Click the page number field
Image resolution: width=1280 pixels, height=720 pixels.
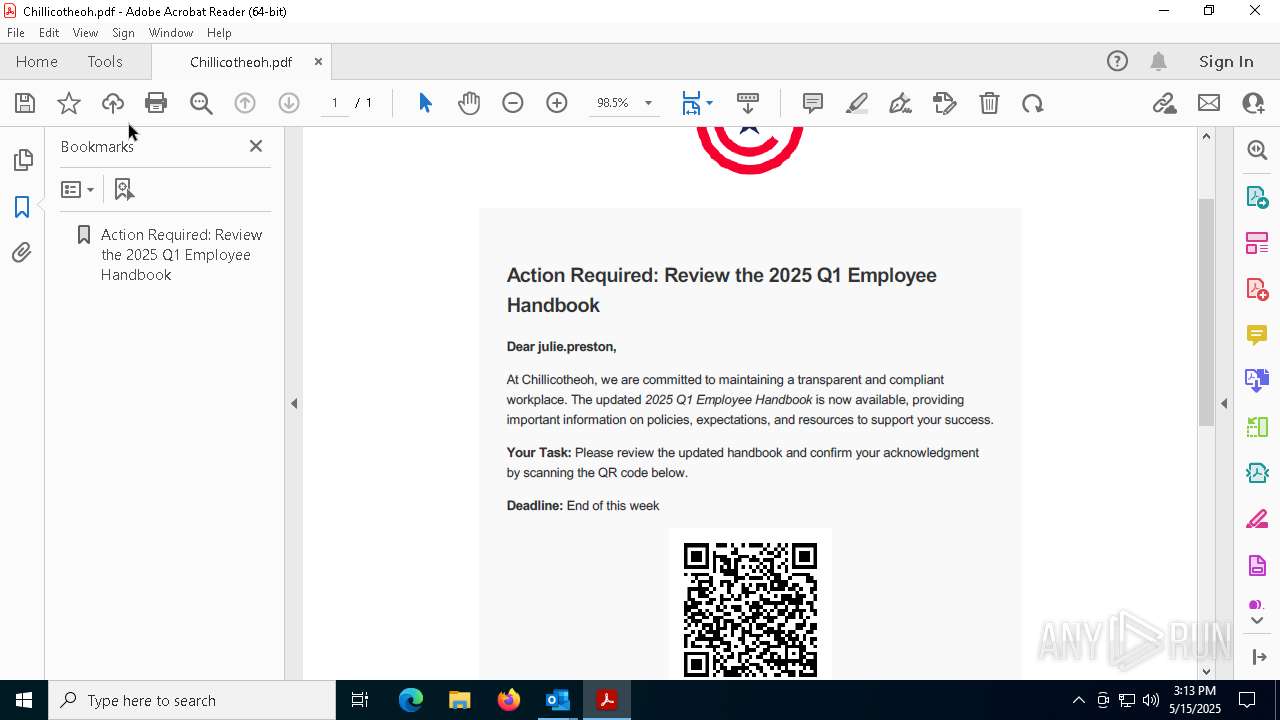[335, 103]
